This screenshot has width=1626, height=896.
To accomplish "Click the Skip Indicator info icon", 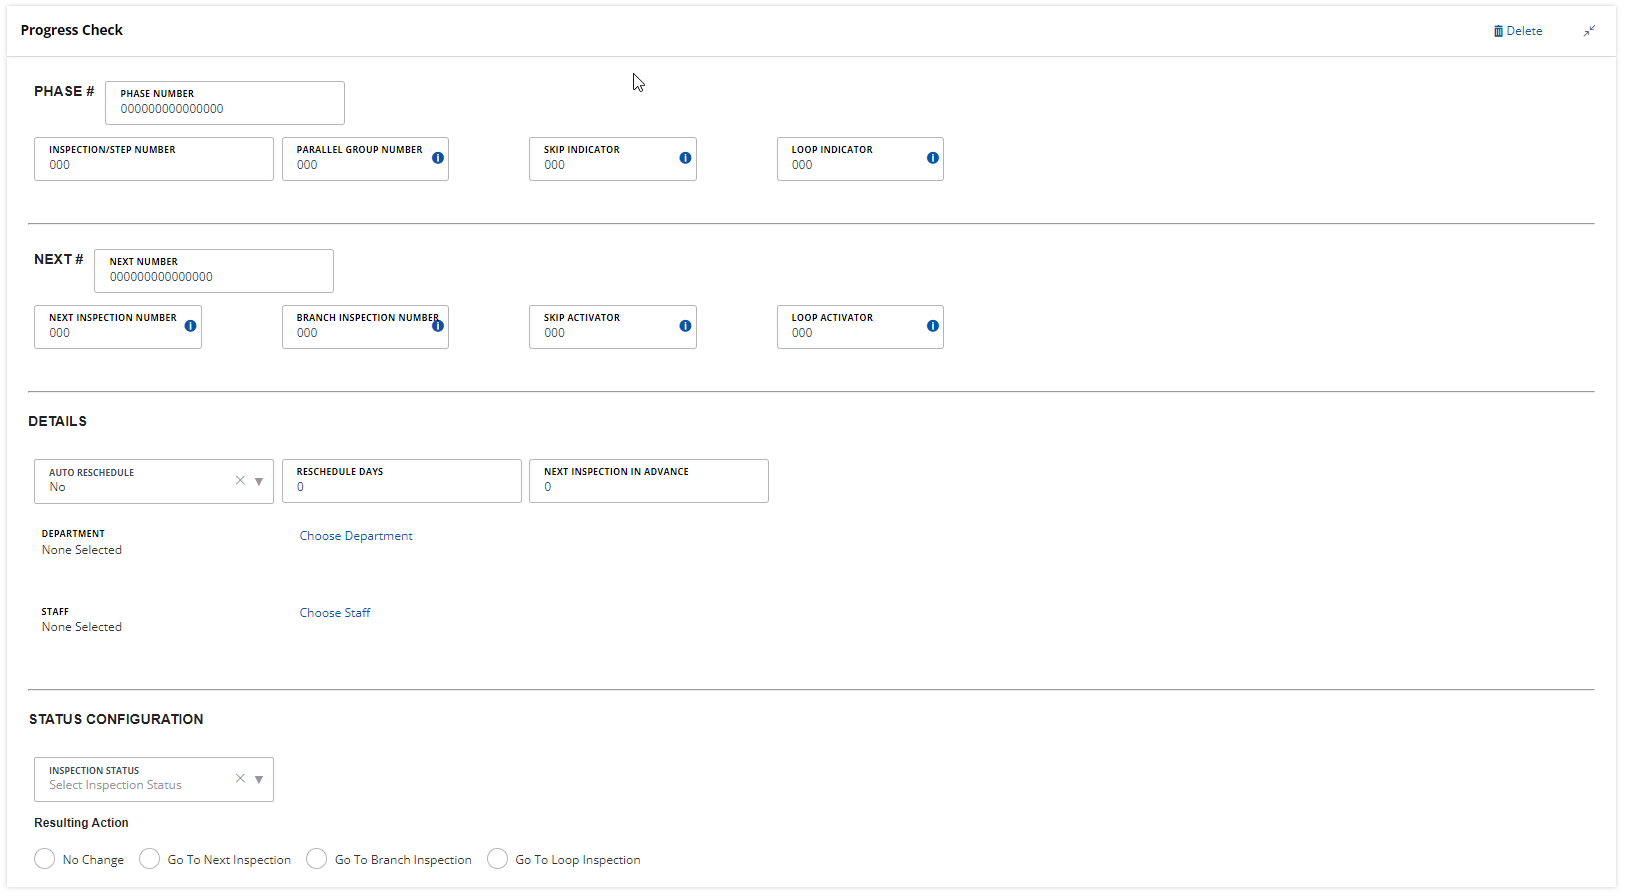I will [685, 158].
